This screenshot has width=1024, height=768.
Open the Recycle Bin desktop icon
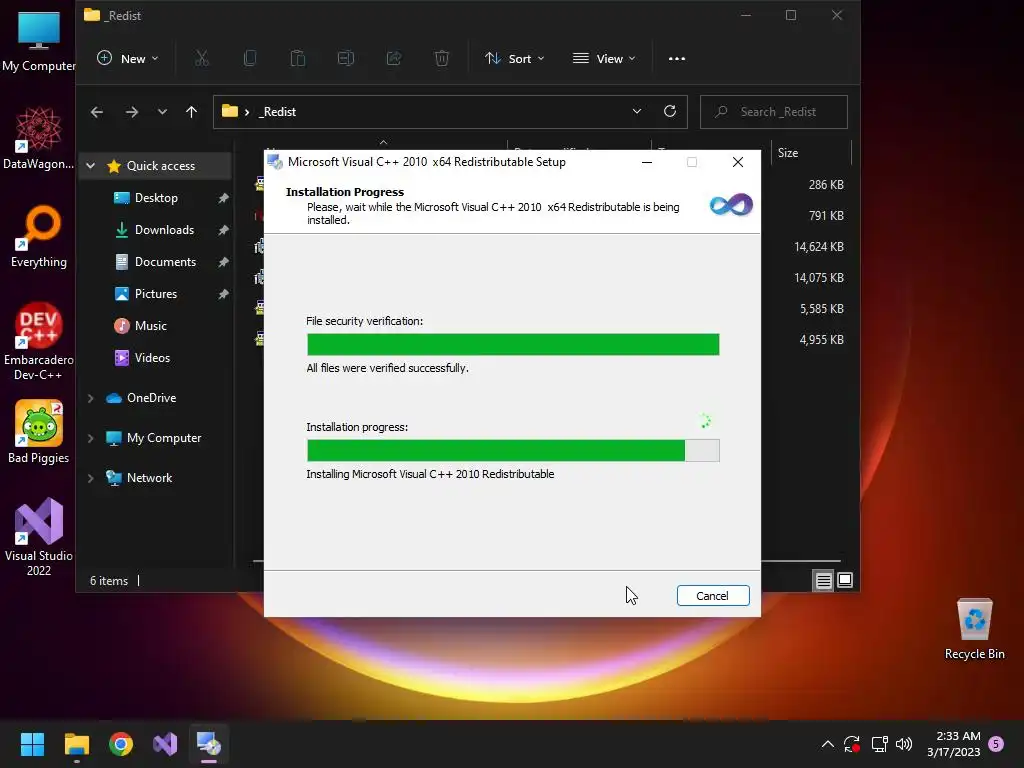974,629
